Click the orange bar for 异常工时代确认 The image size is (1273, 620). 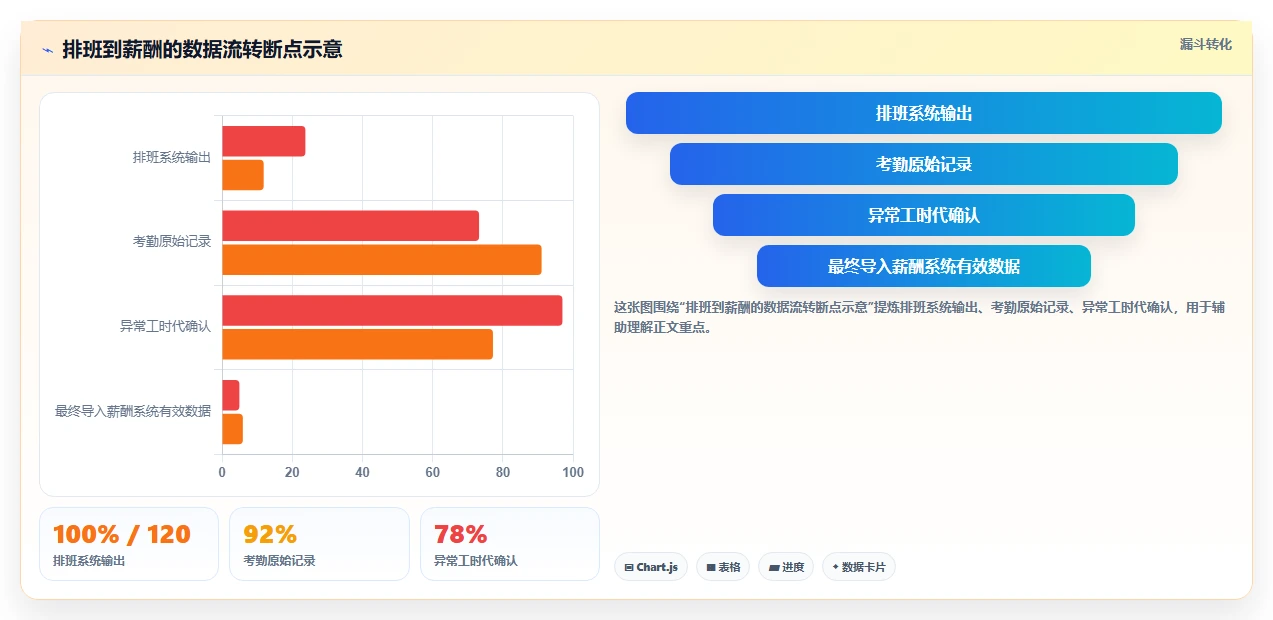tap(358, 344)
